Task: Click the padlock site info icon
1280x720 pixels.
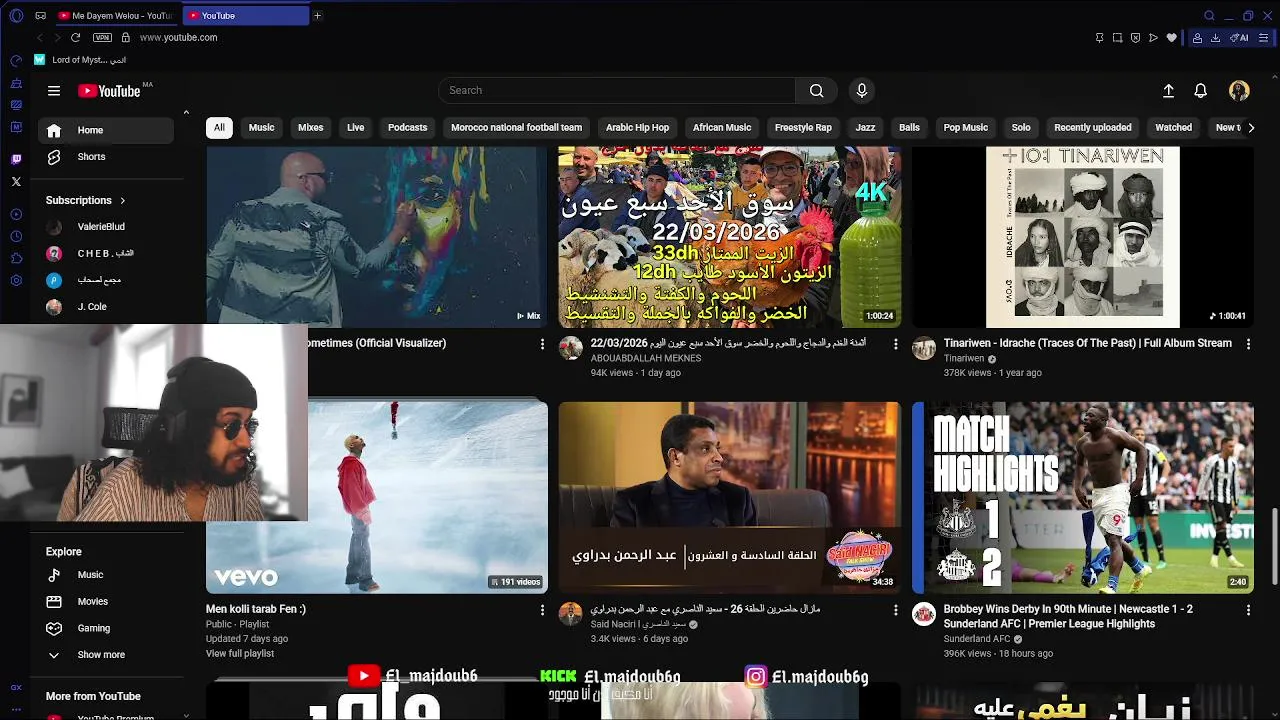Action: click(126, 37)
